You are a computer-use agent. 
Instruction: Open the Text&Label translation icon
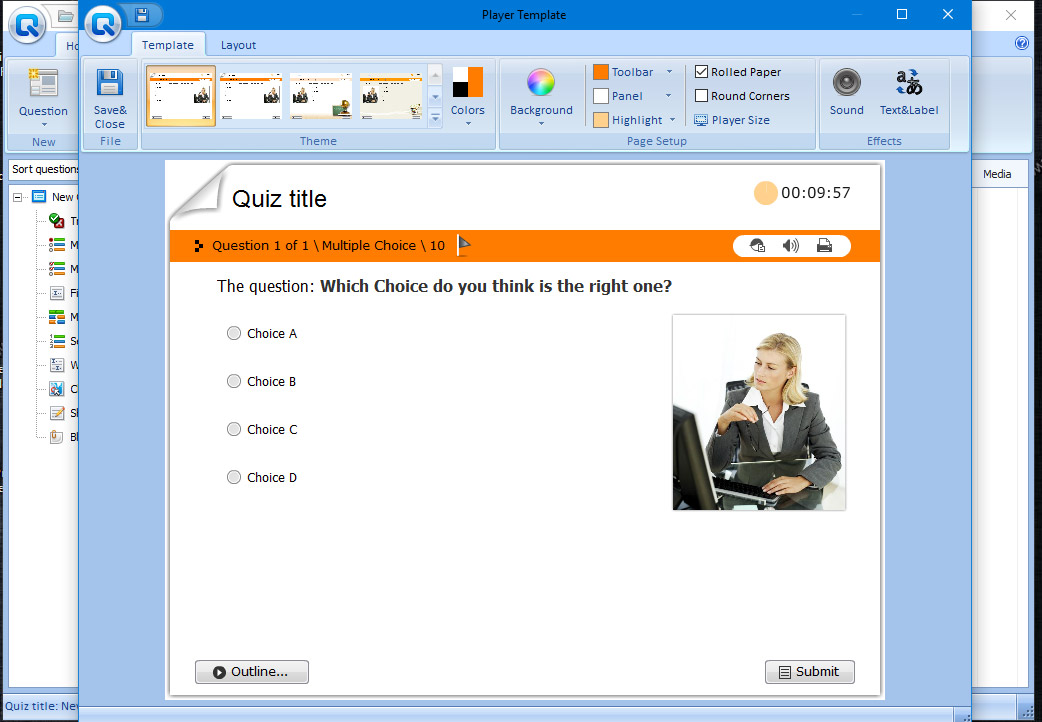click(x=908, y=82)
